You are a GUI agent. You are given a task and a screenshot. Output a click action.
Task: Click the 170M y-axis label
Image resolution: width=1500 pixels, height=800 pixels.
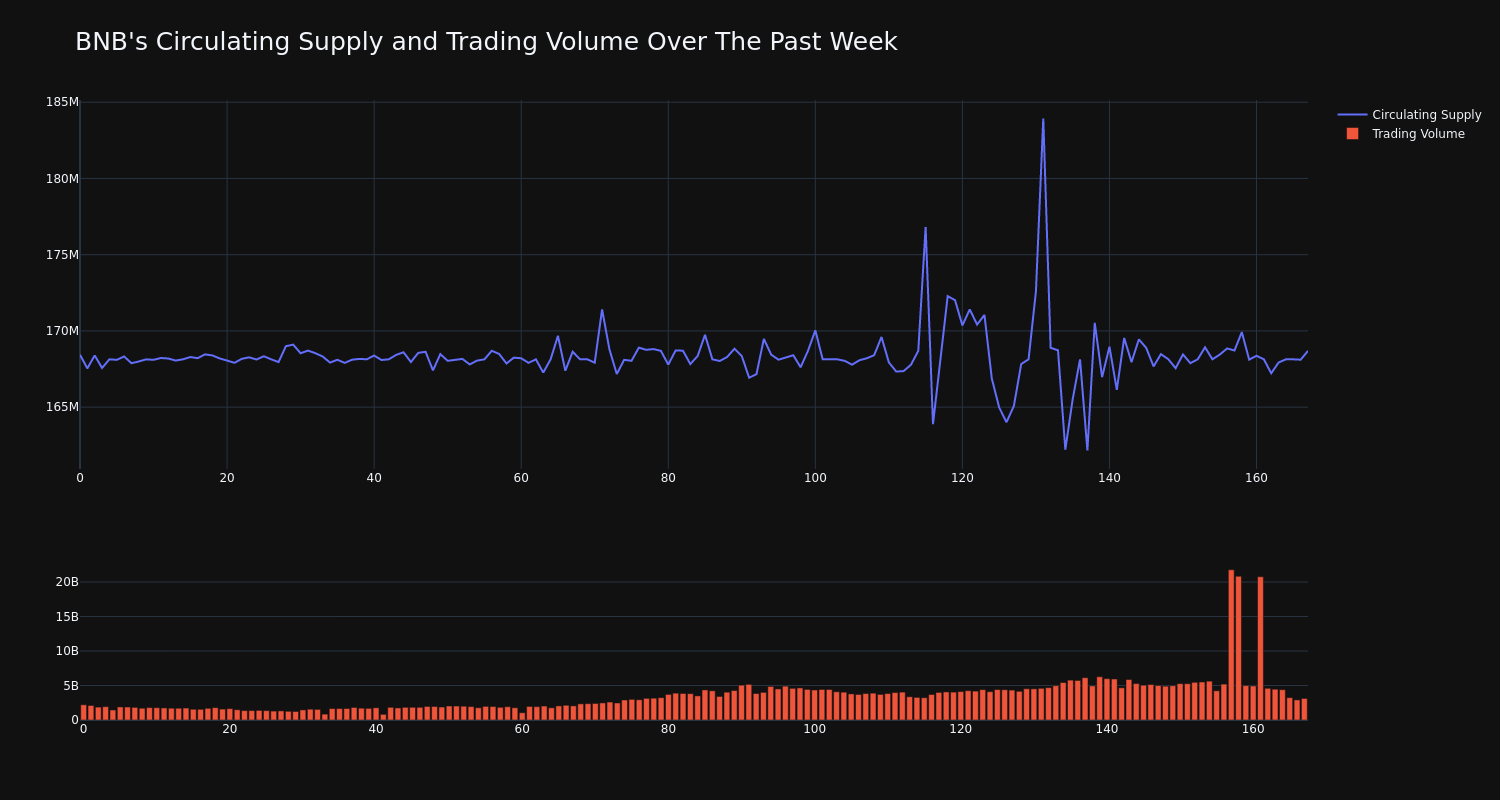pos(62,331)
